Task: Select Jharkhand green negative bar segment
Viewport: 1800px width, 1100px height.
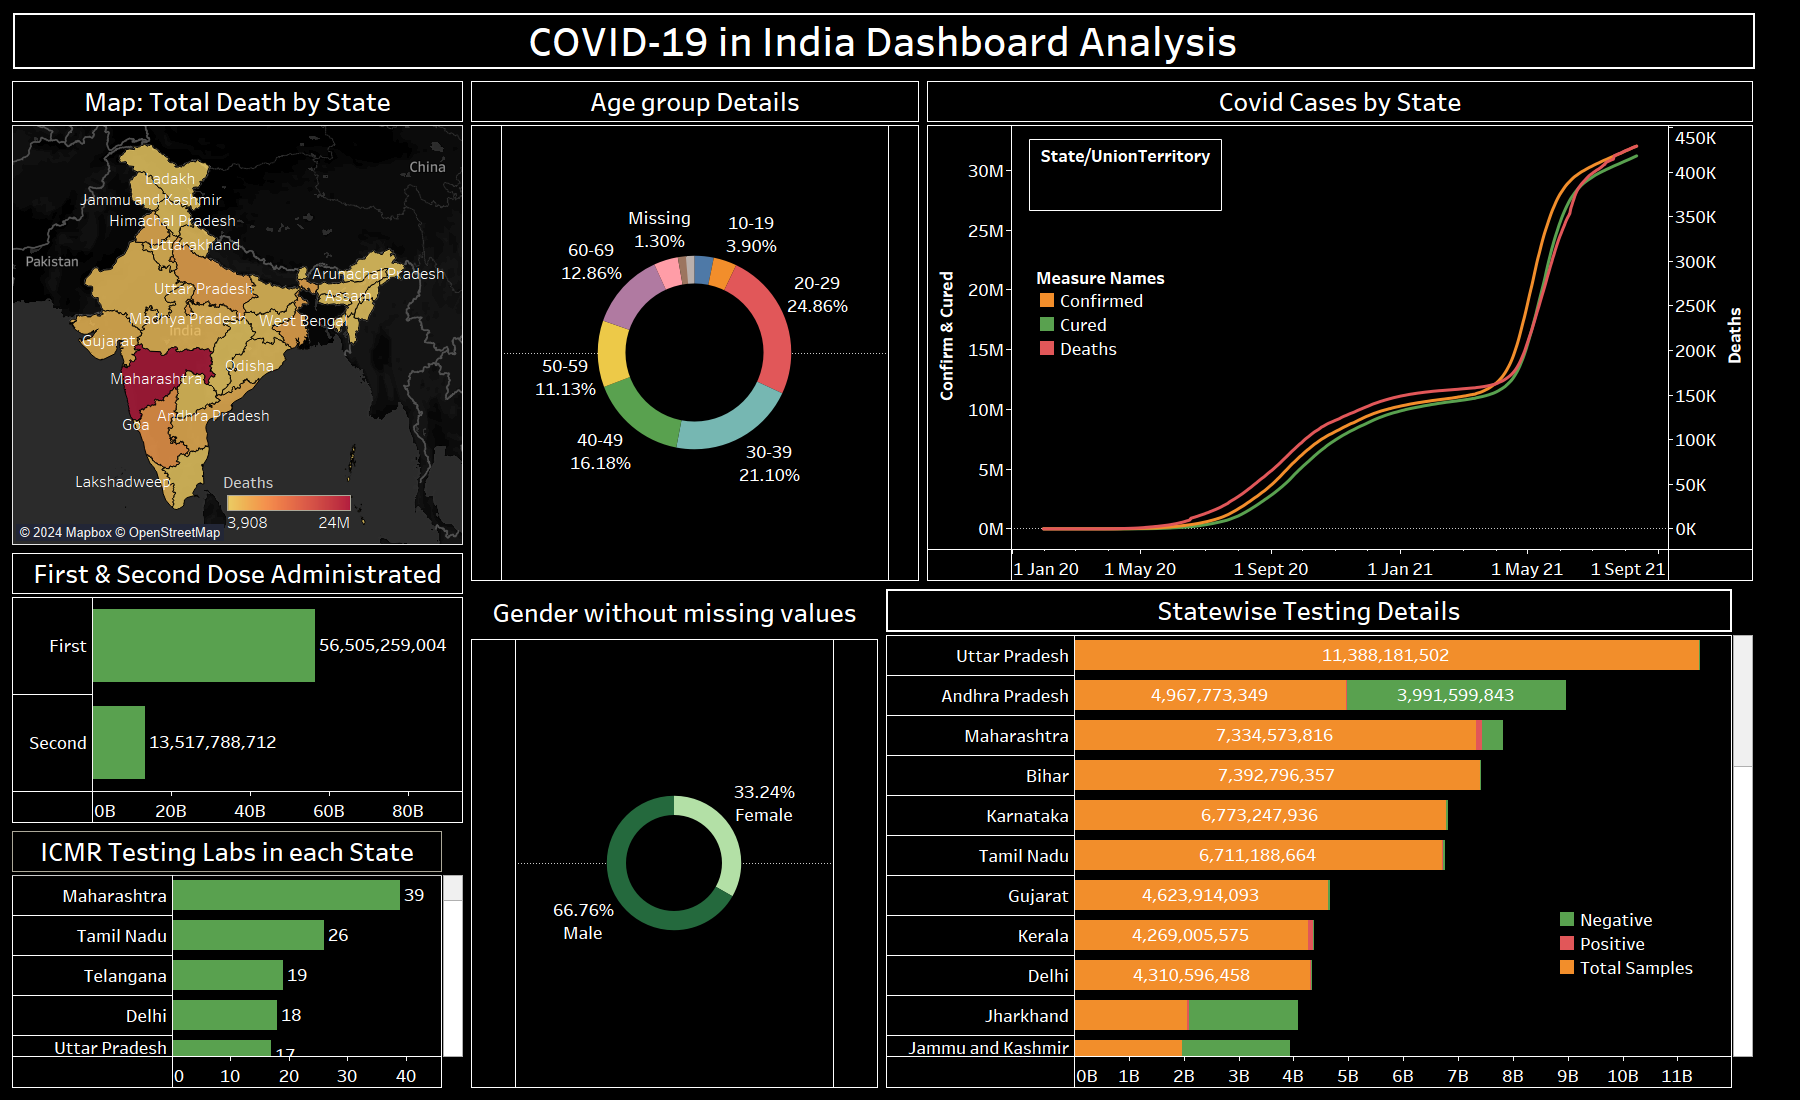Action: (x=1243, y=1015)
